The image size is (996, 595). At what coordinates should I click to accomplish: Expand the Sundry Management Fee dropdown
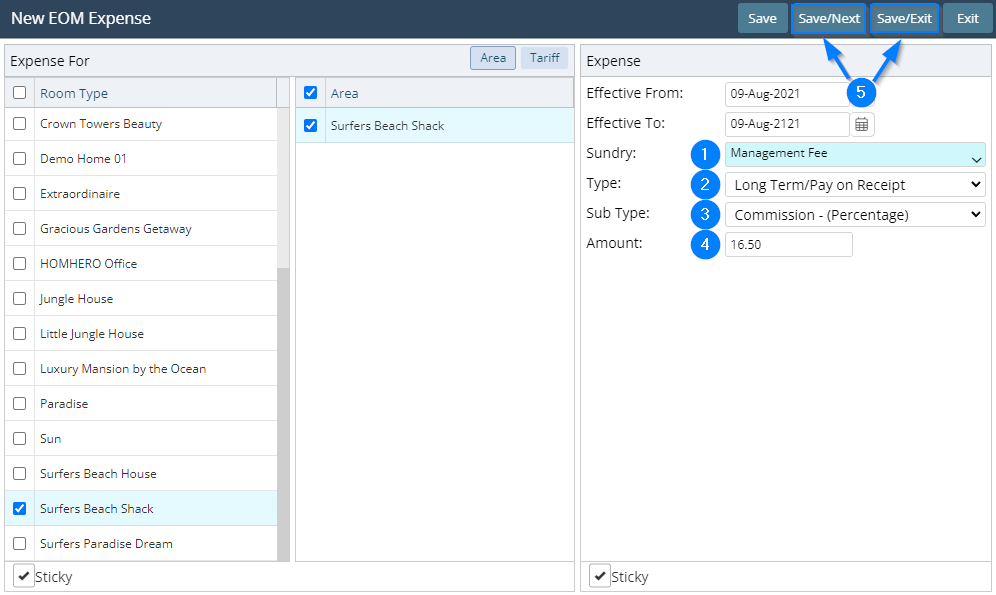[x=854, y=155]
